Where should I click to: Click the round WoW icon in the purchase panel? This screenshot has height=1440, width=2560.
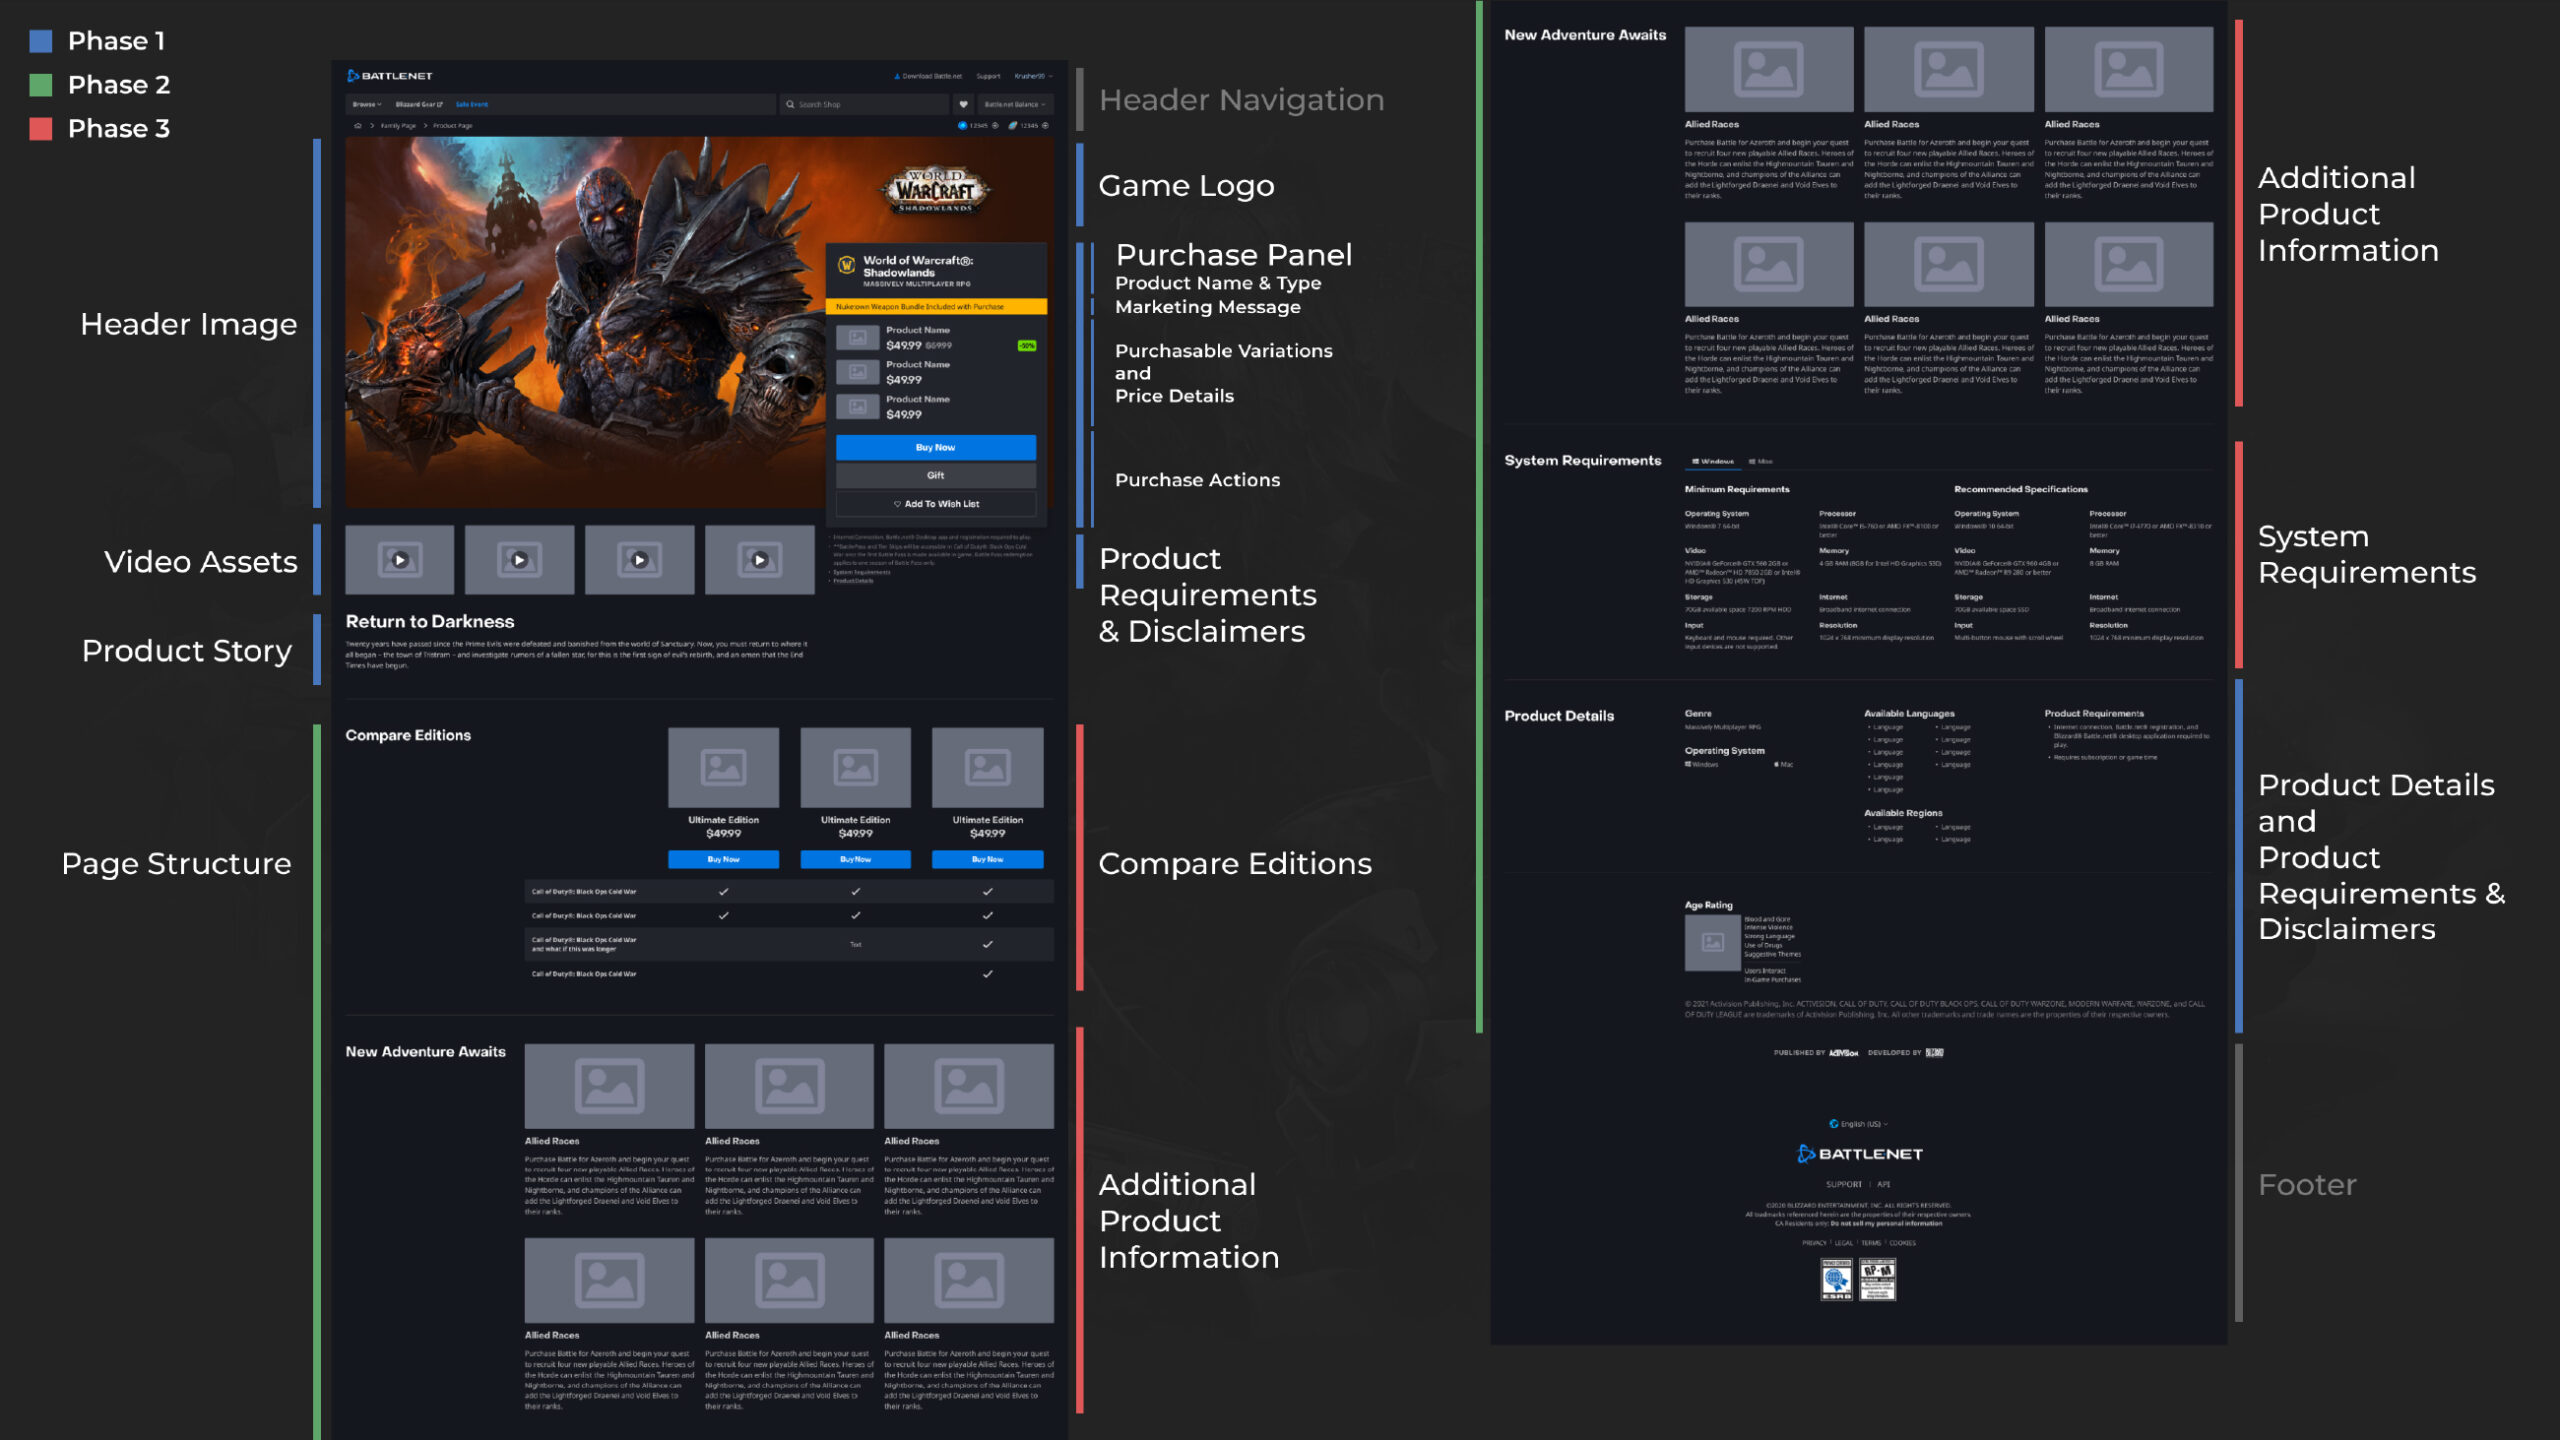point(846,265)
